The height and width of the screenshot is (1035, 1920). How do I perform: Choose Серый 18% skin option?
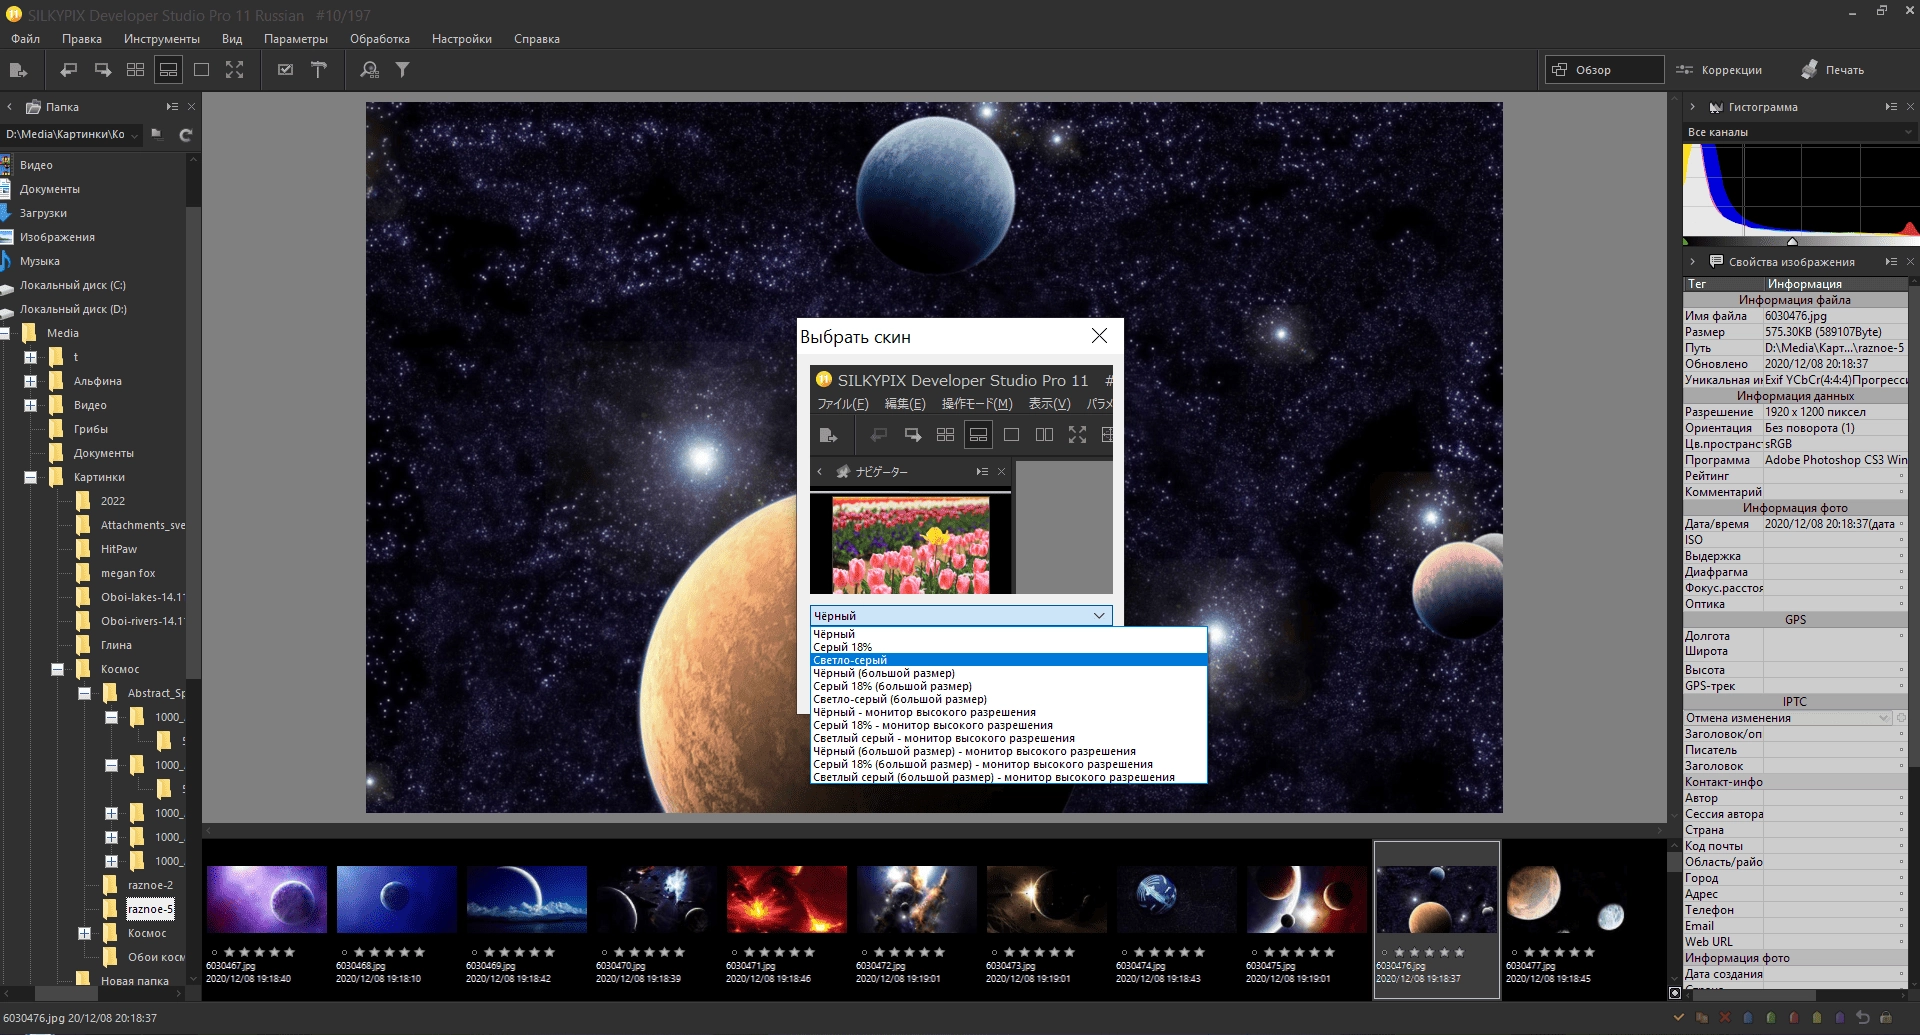tap(1008, 647)
